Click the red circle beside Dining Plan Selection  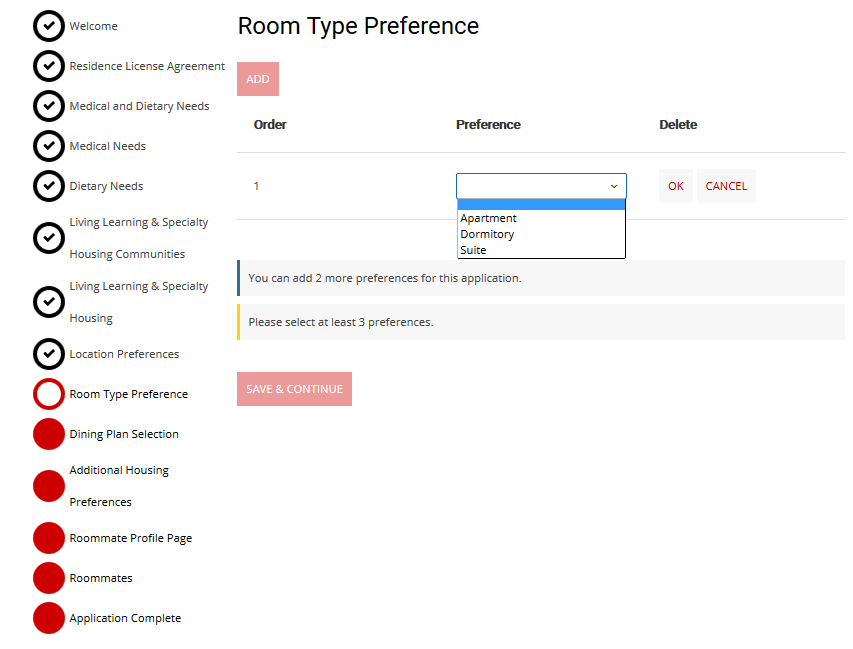click(x=49, y=434)
